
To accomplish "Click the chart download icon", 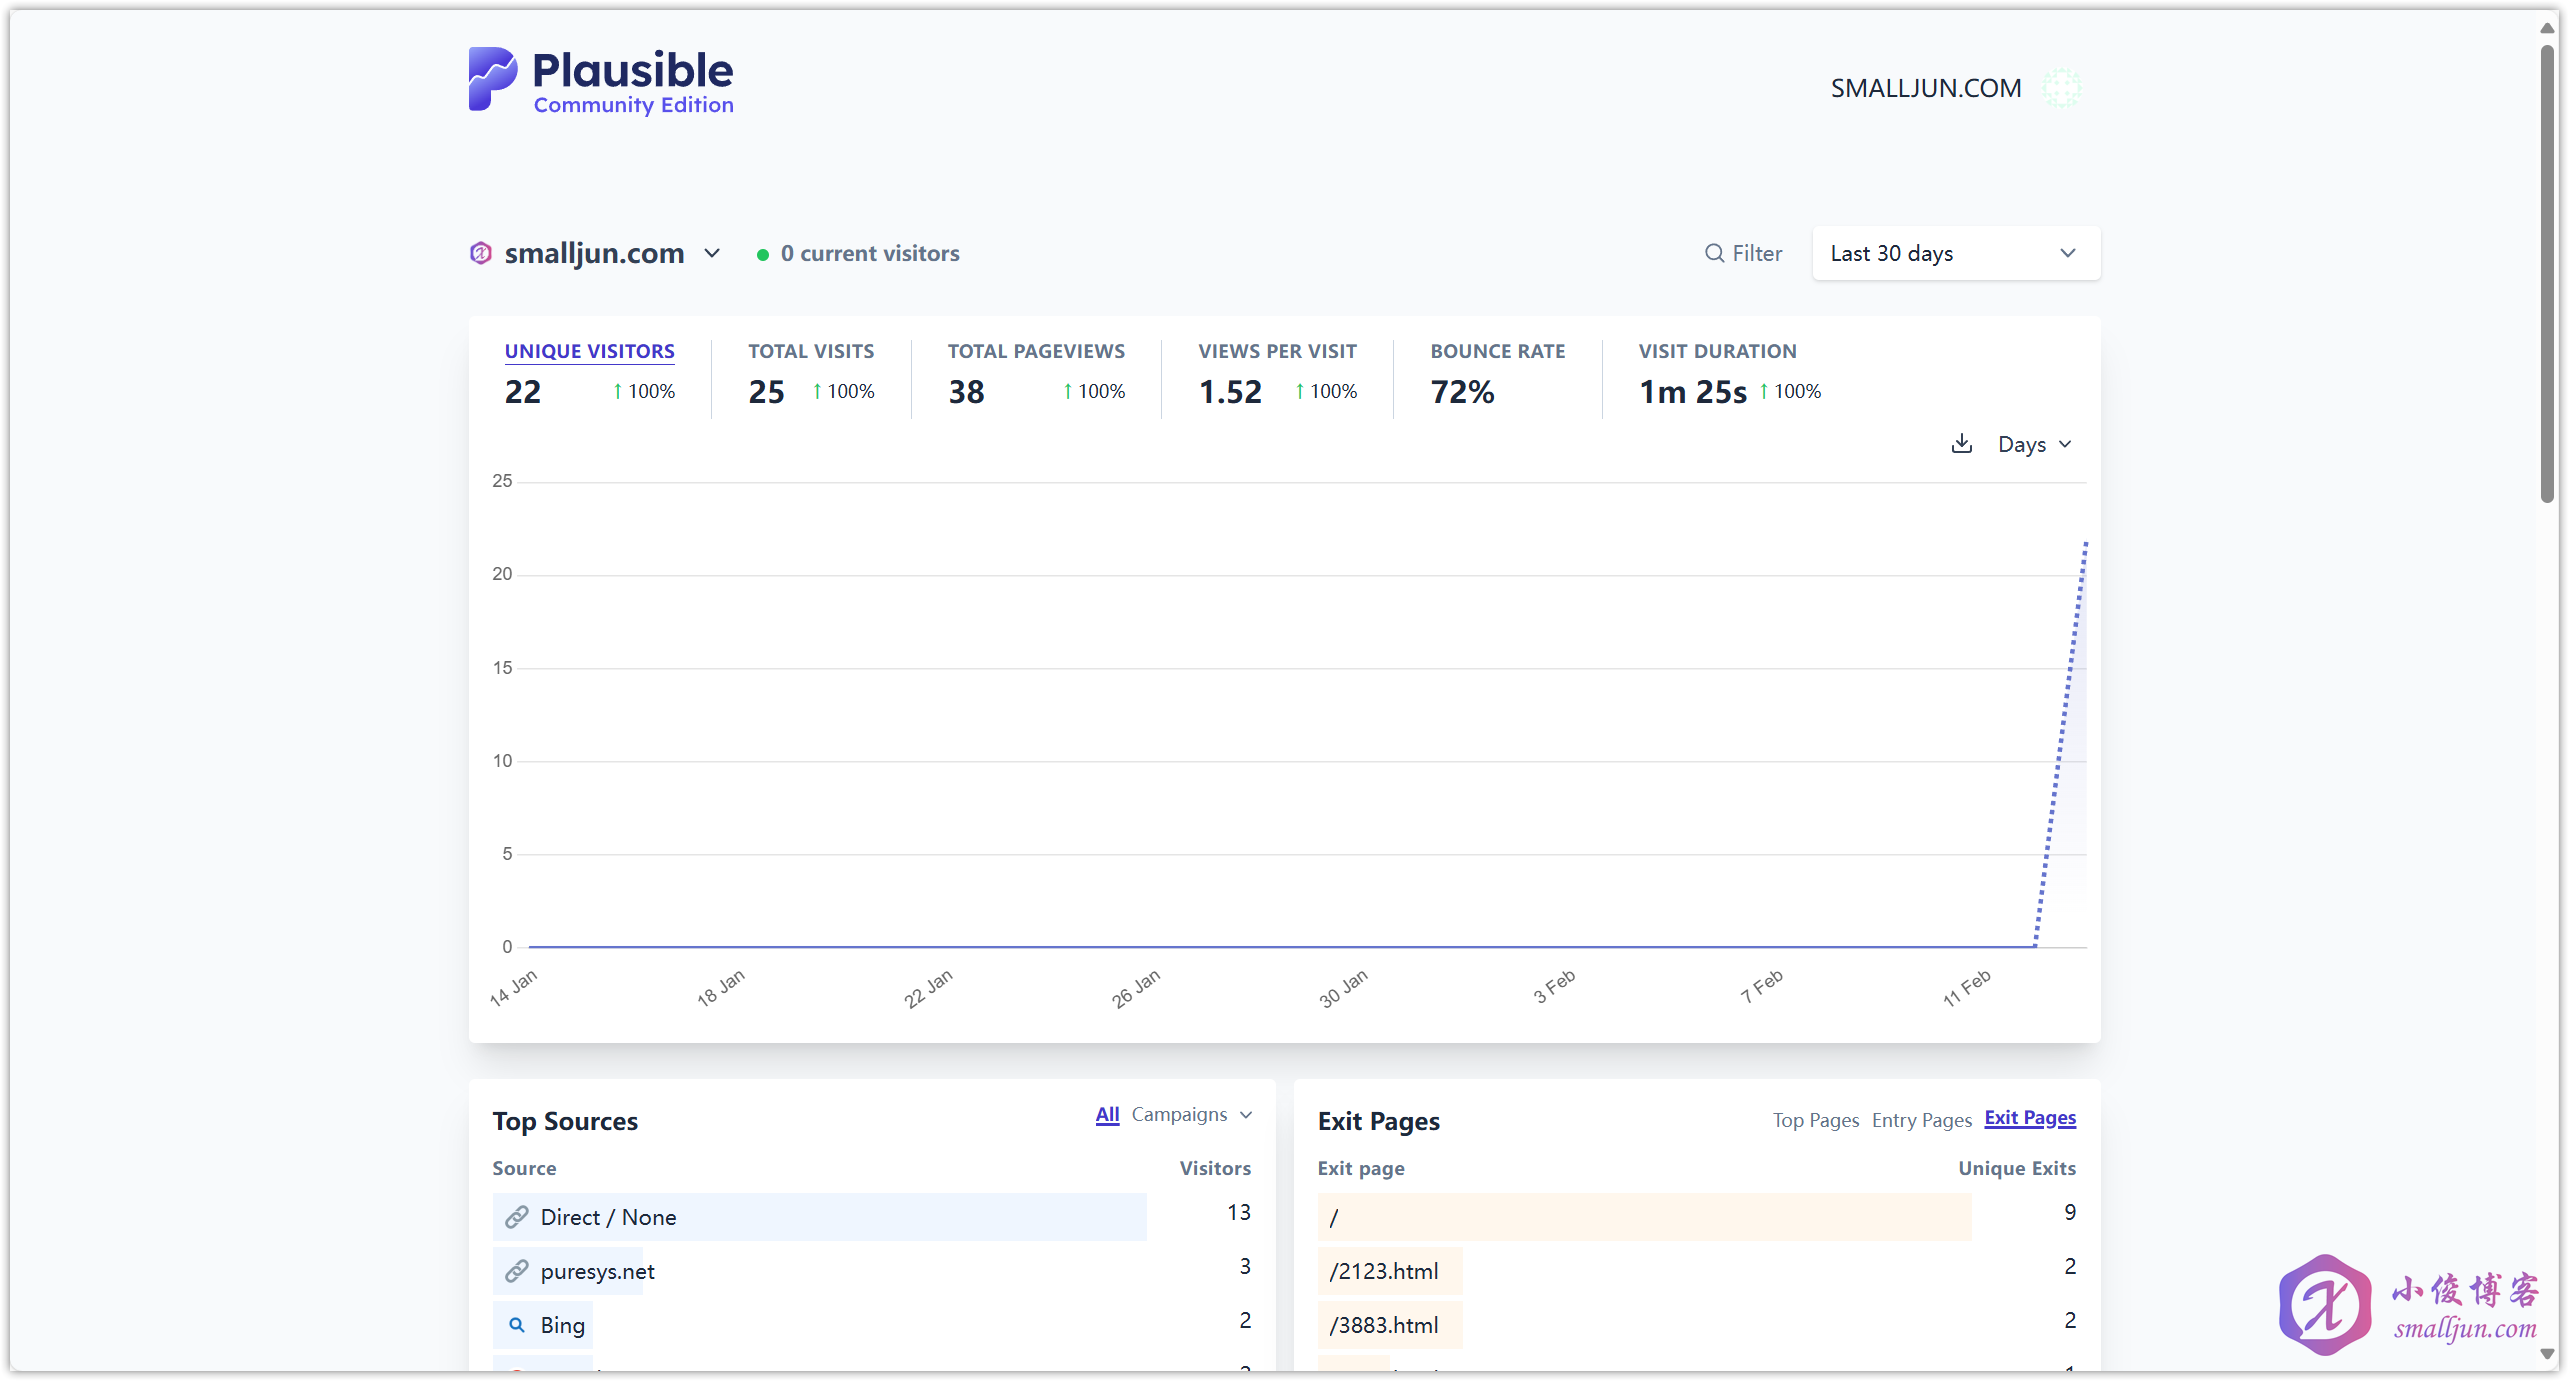I will [1961, 444].
